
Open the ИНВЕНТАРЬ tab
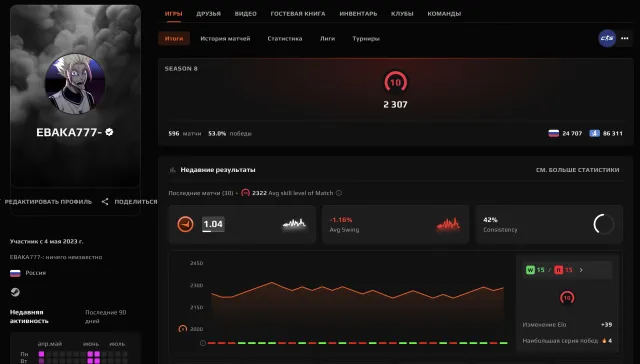click(x=358, y=13)
